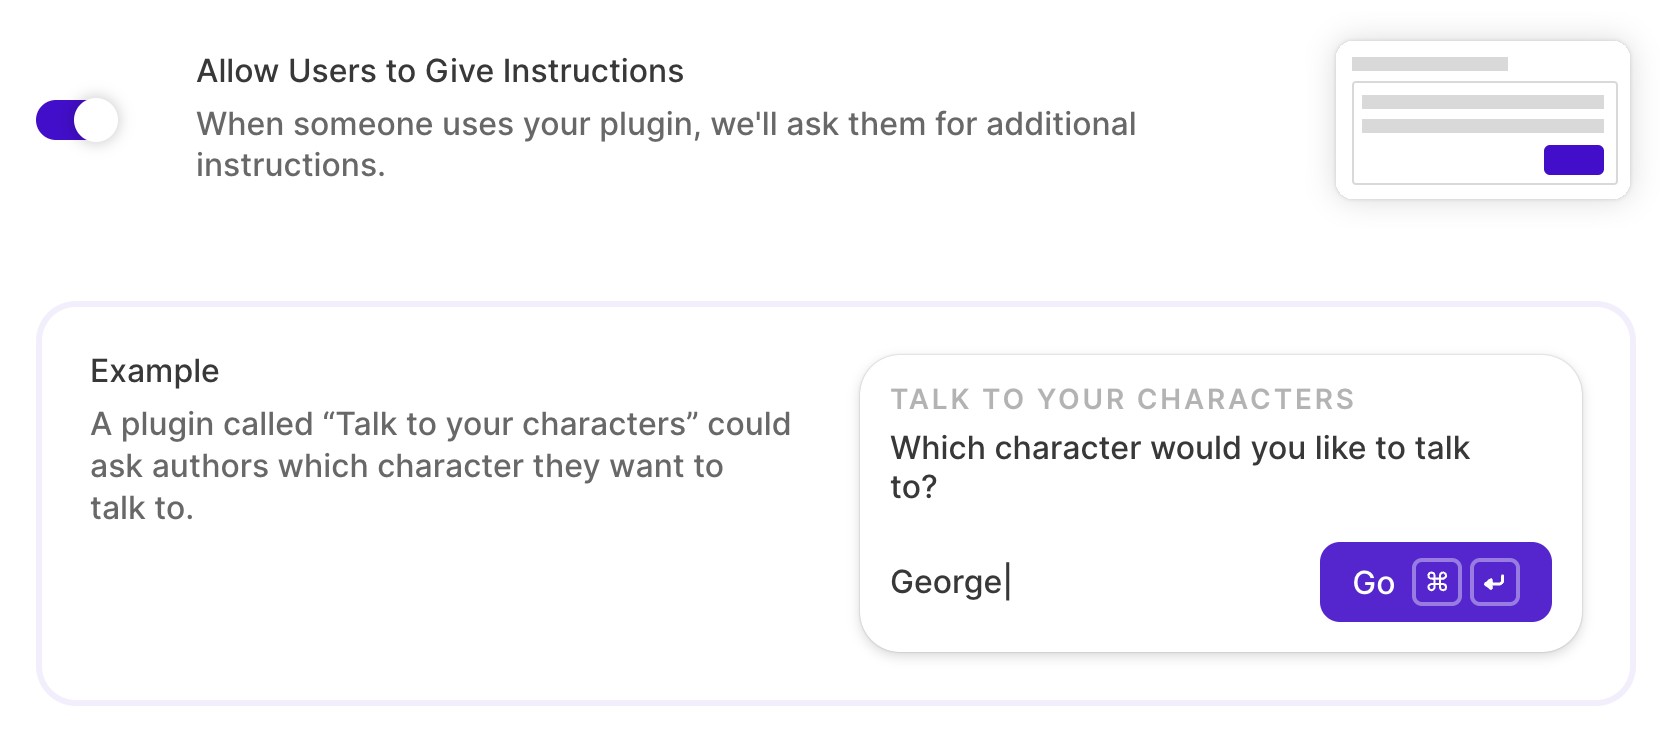
Task: Click the gray text lines inside thumbnail box
Action: (1482, 113)
